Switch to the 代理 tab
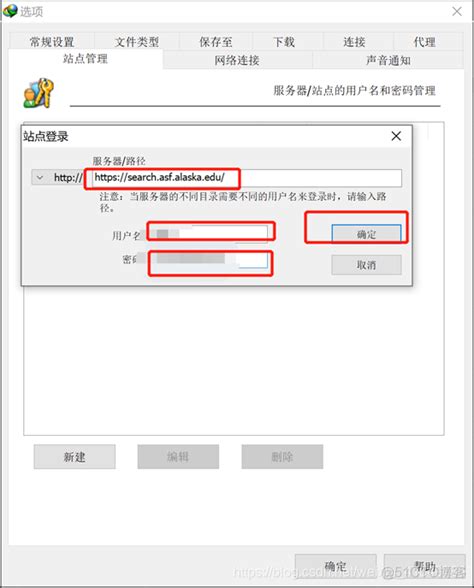This screenshot has width=474, height=588. point(424,42)
